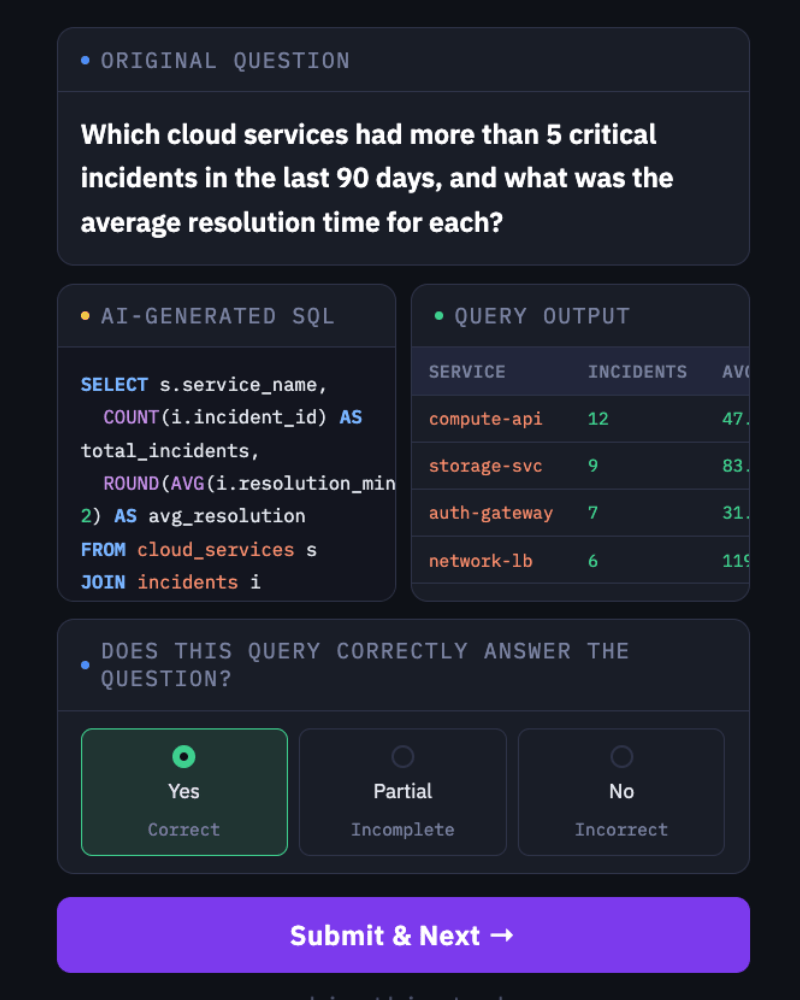Select the Yes Correct radio option
This screenshot has width=800, height=1000.
[184, 791]
